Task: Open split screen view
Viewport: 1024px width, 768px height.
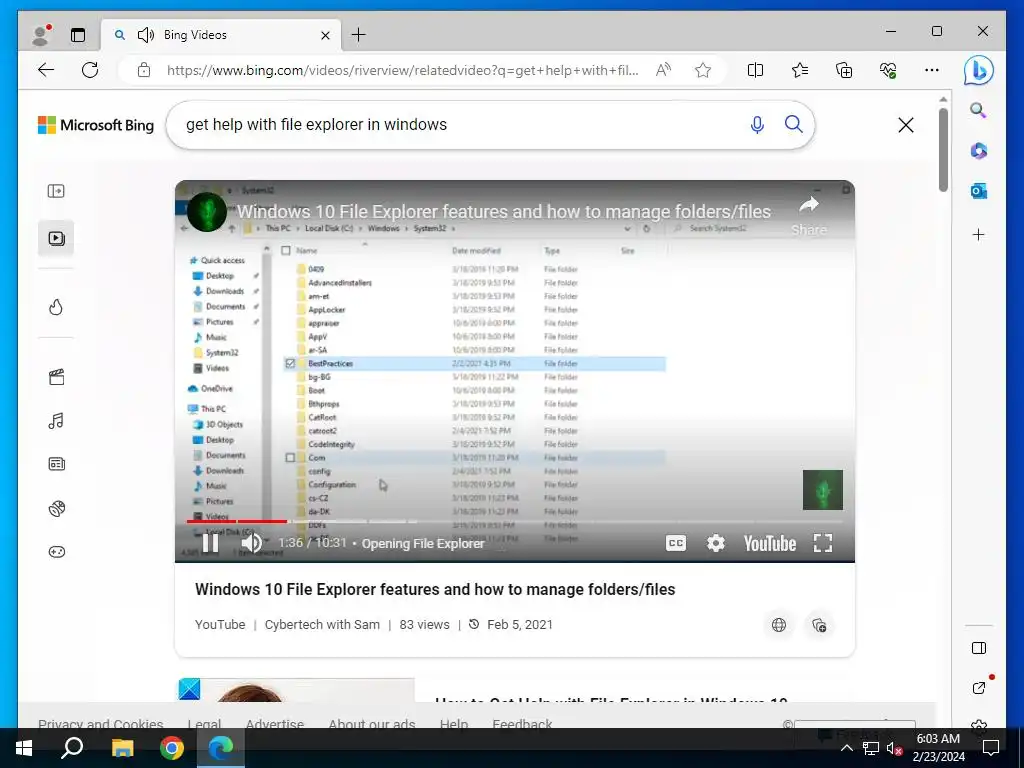Action: 755,70
